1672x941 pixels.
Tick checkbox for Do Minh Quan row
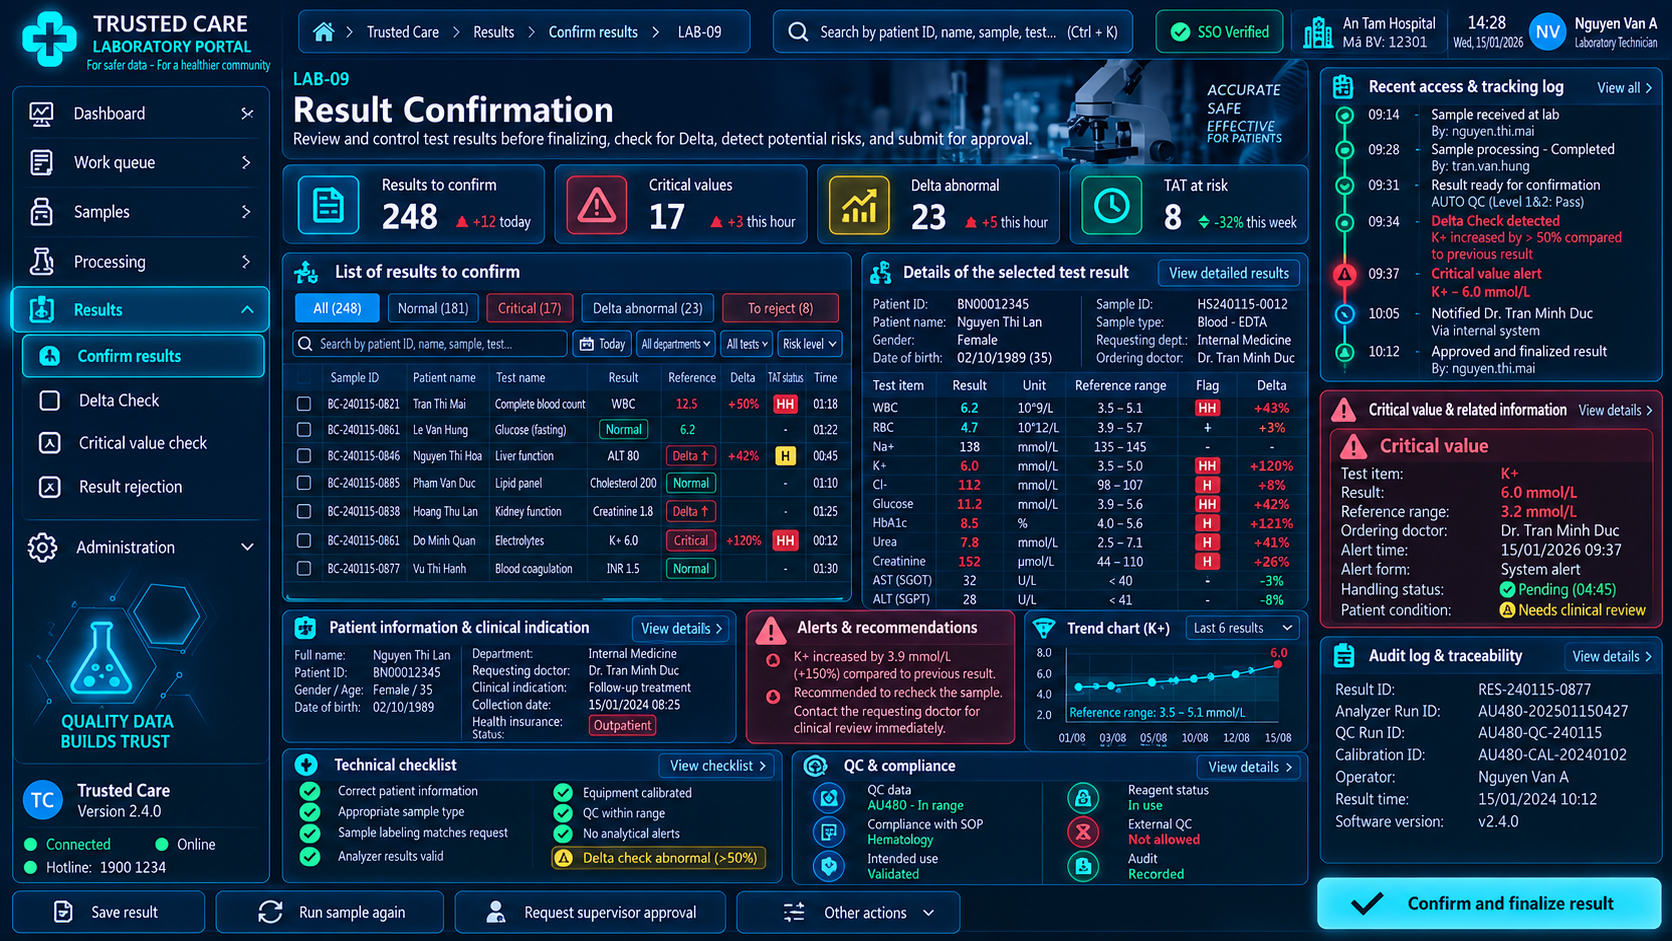[304, 540]
